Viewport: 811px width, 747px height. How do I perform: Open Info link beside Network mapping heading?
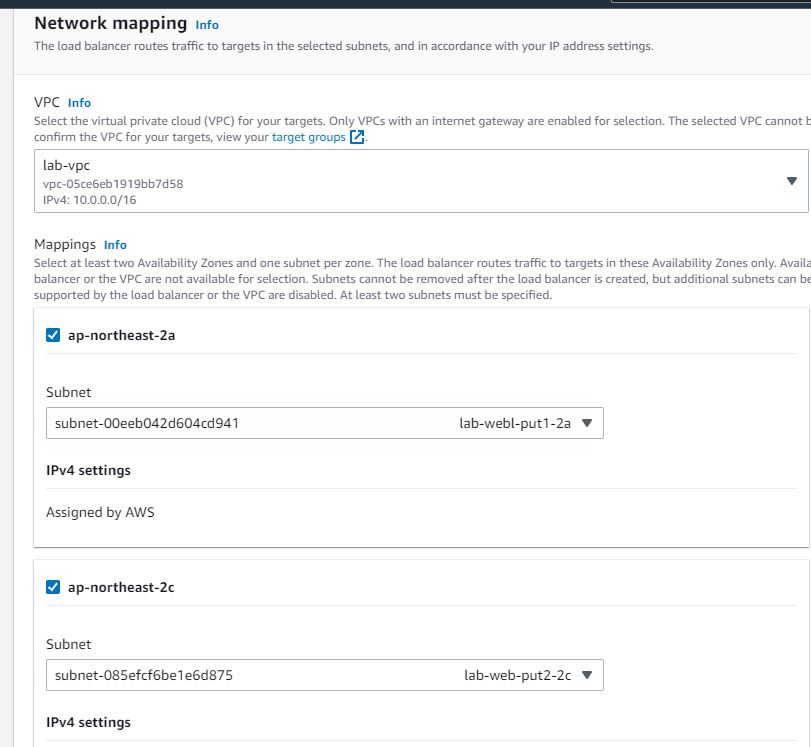pos(207,25)
